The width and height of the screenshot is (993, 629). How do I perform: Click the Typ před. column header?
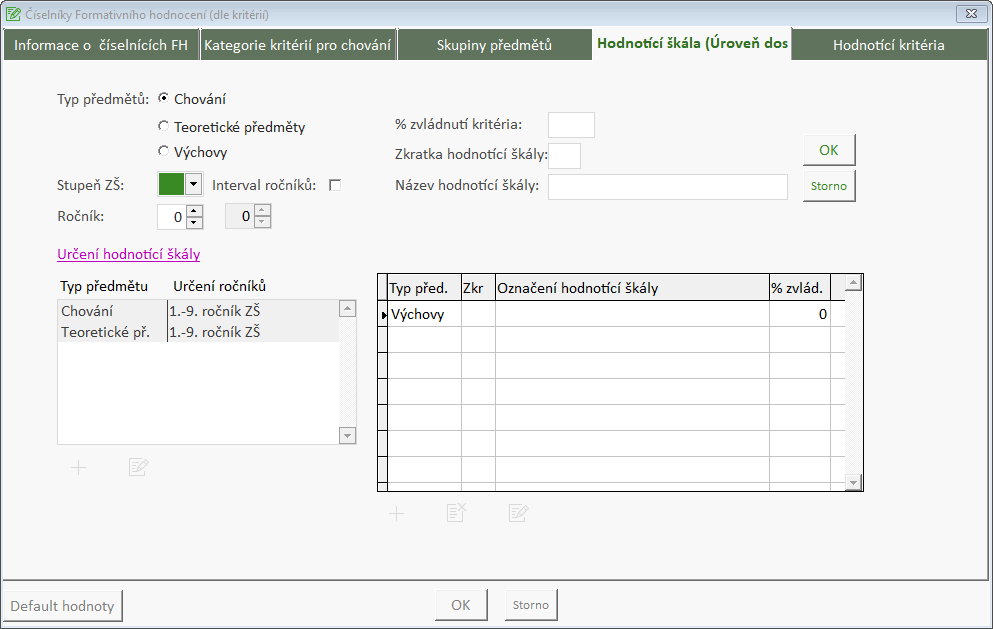click(424, 288)
